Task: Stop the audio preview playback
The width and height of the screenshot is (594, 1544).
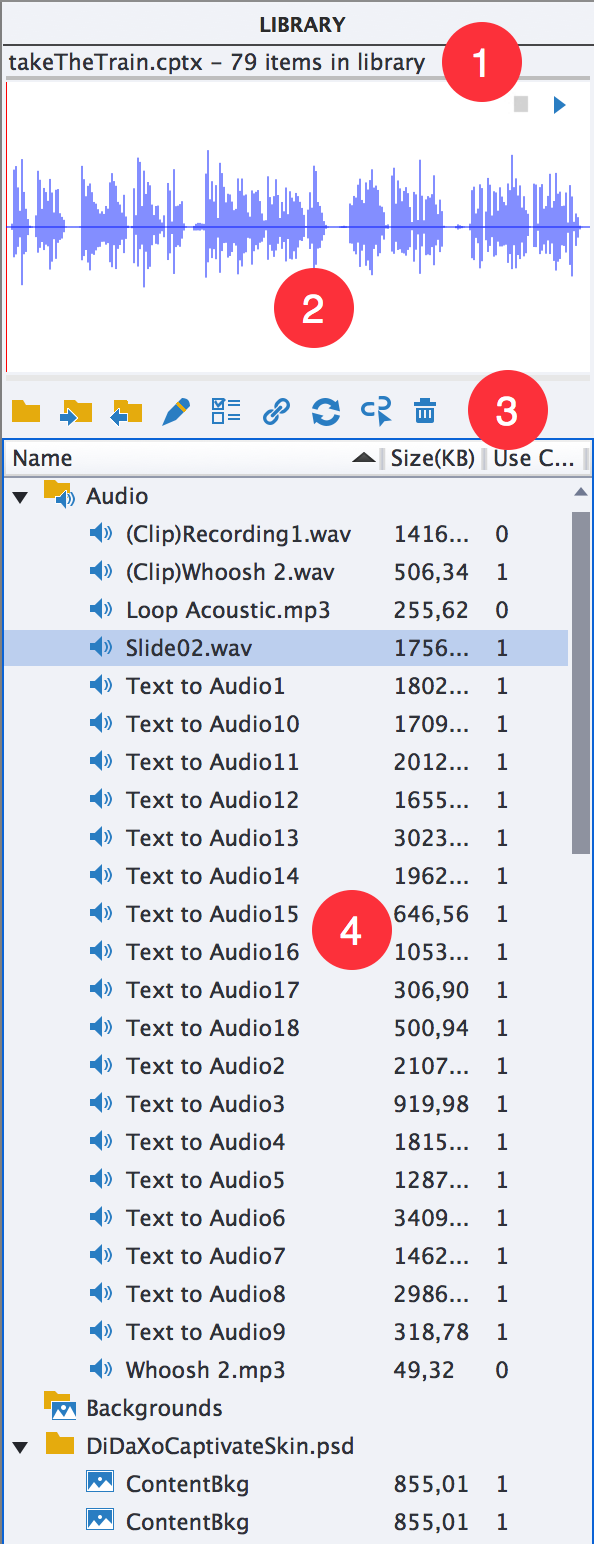Action: (520, 104)
